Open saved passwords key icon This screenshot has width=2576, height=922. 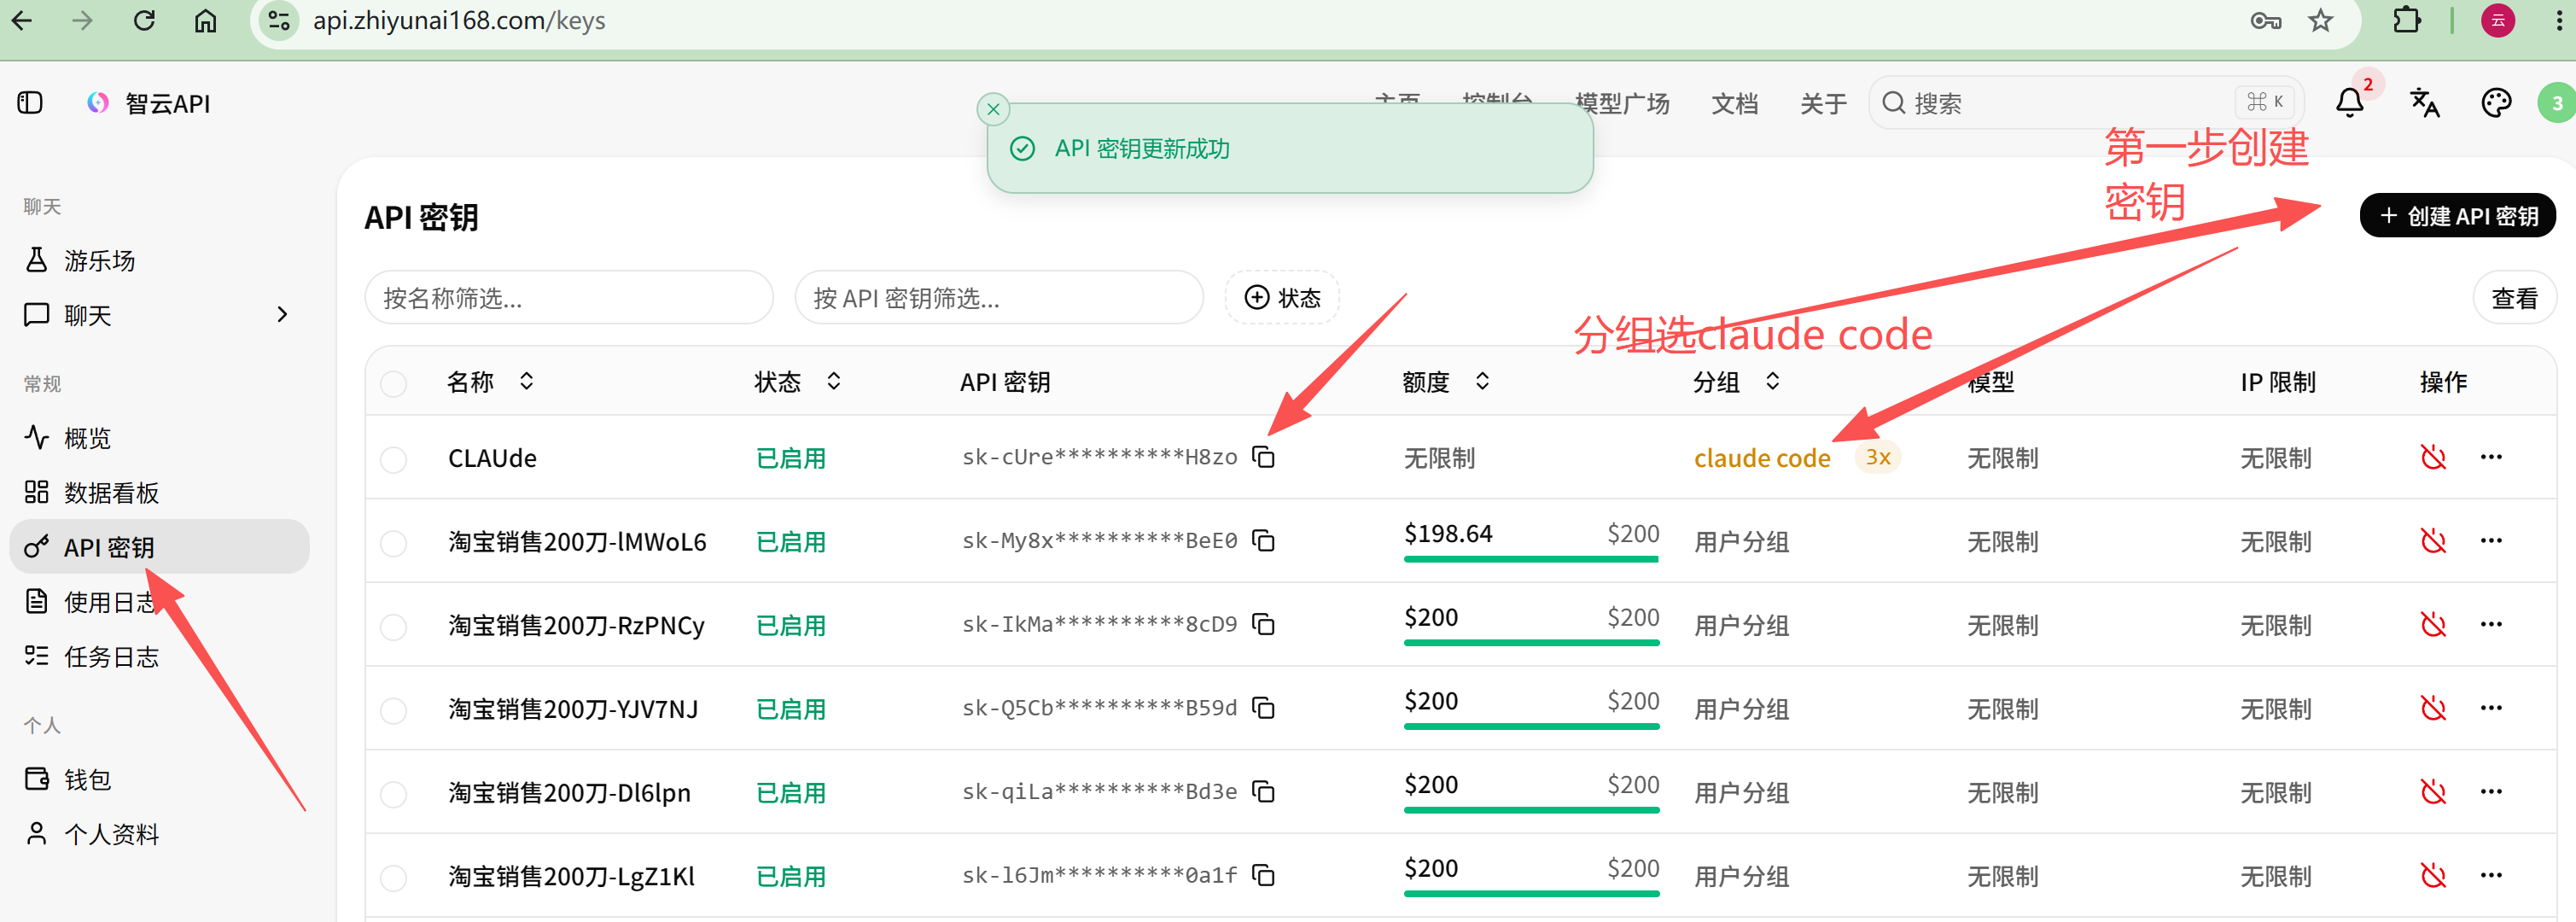(x=2266, y=21)
